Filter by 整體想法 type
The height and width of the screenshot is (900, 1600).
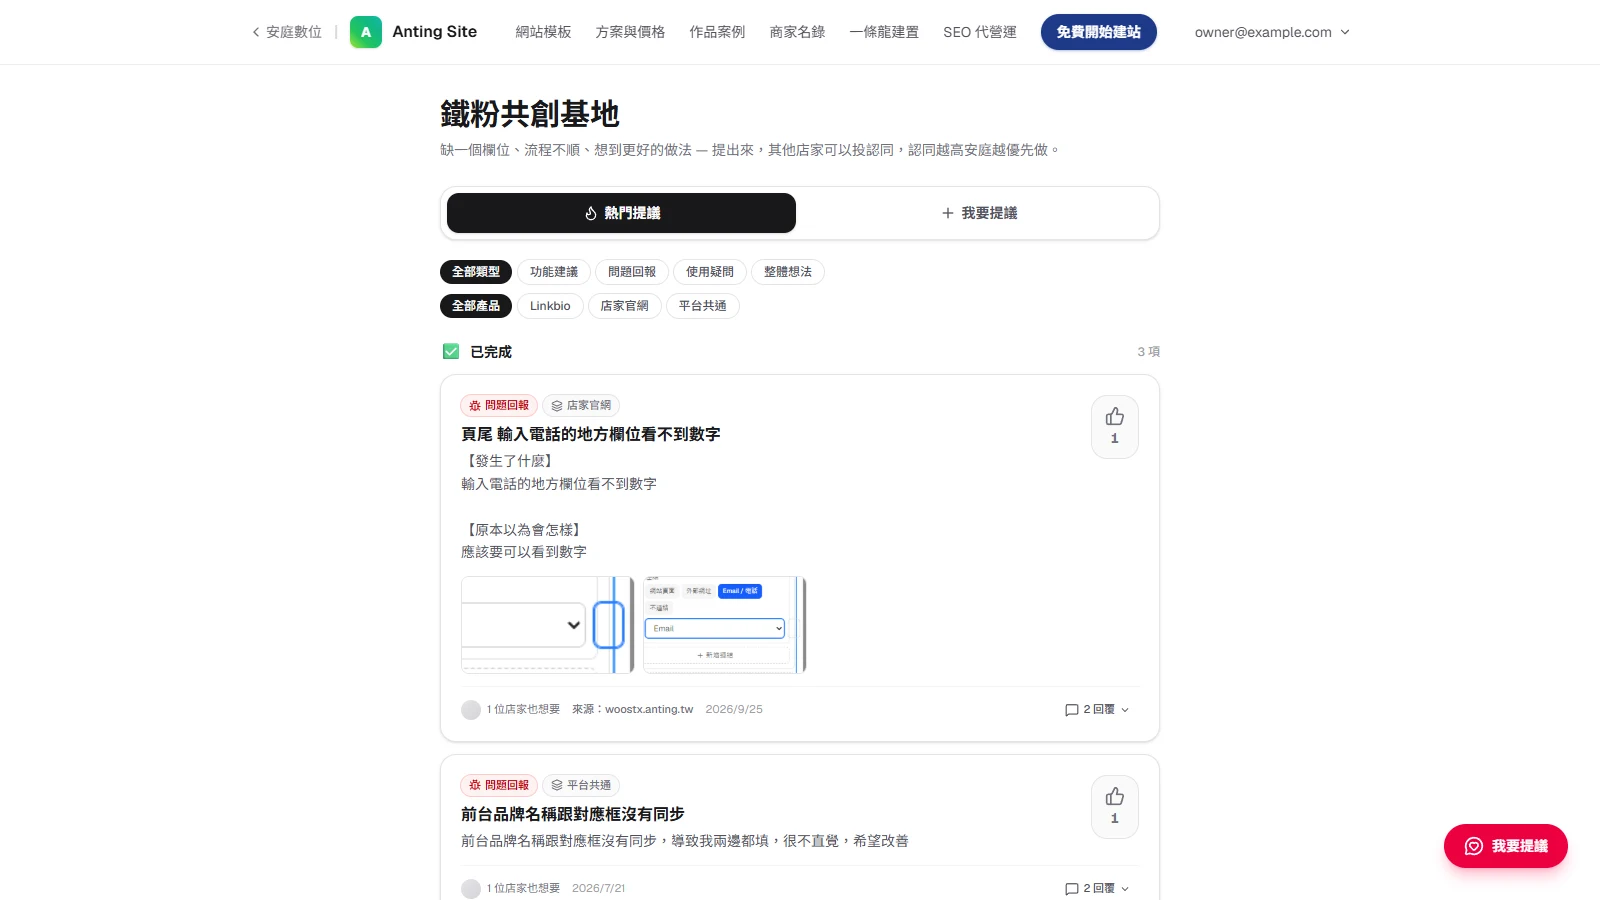coord(788,272)
